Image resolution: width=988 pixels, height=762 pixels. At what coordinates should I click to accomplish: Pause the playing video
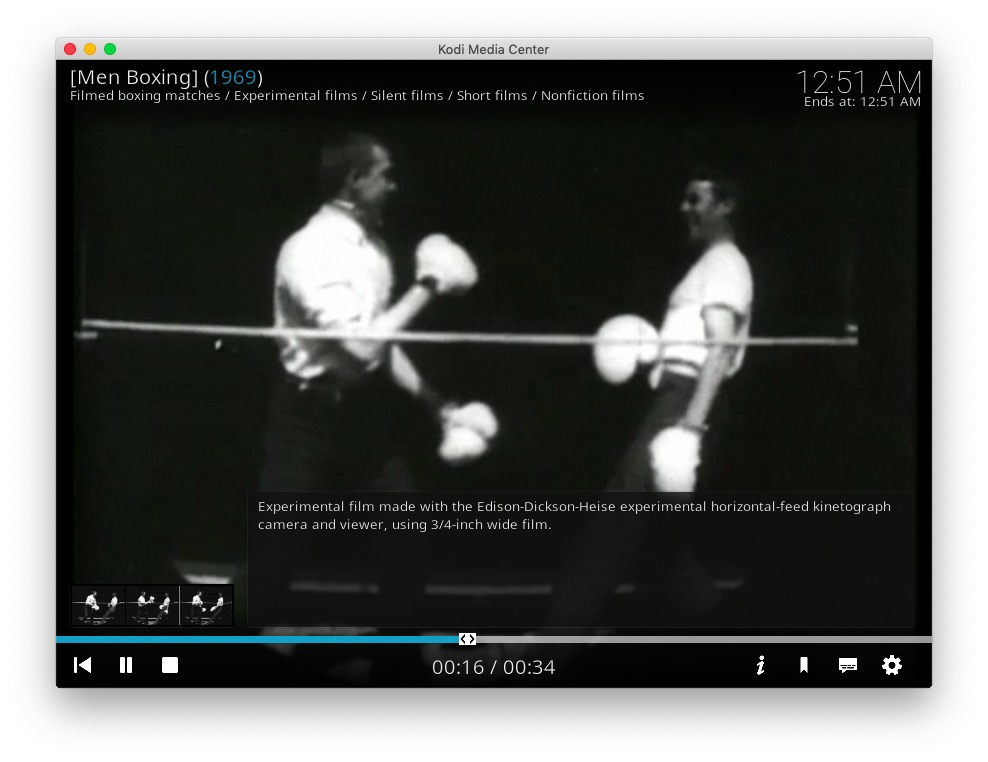(x=126, y=665)
